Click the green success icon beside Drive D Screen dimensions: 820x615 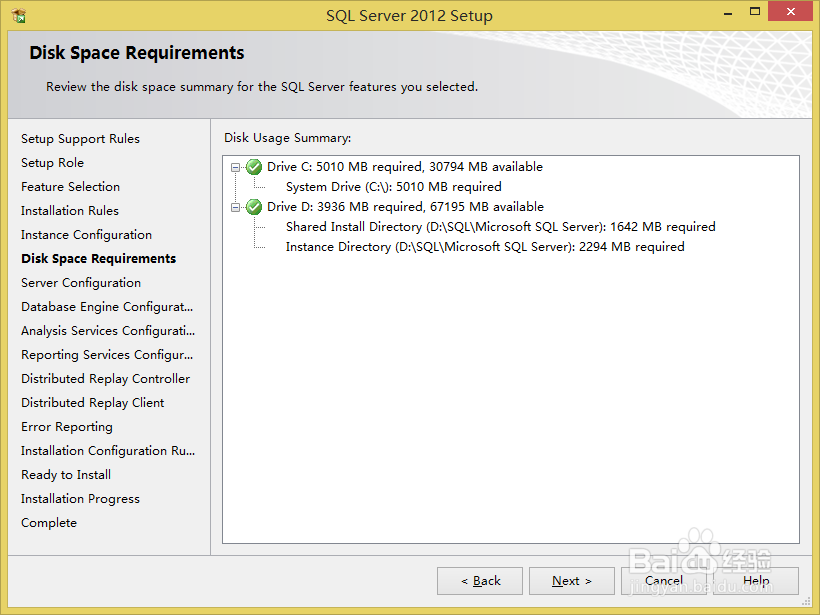(x=253, y=206)
